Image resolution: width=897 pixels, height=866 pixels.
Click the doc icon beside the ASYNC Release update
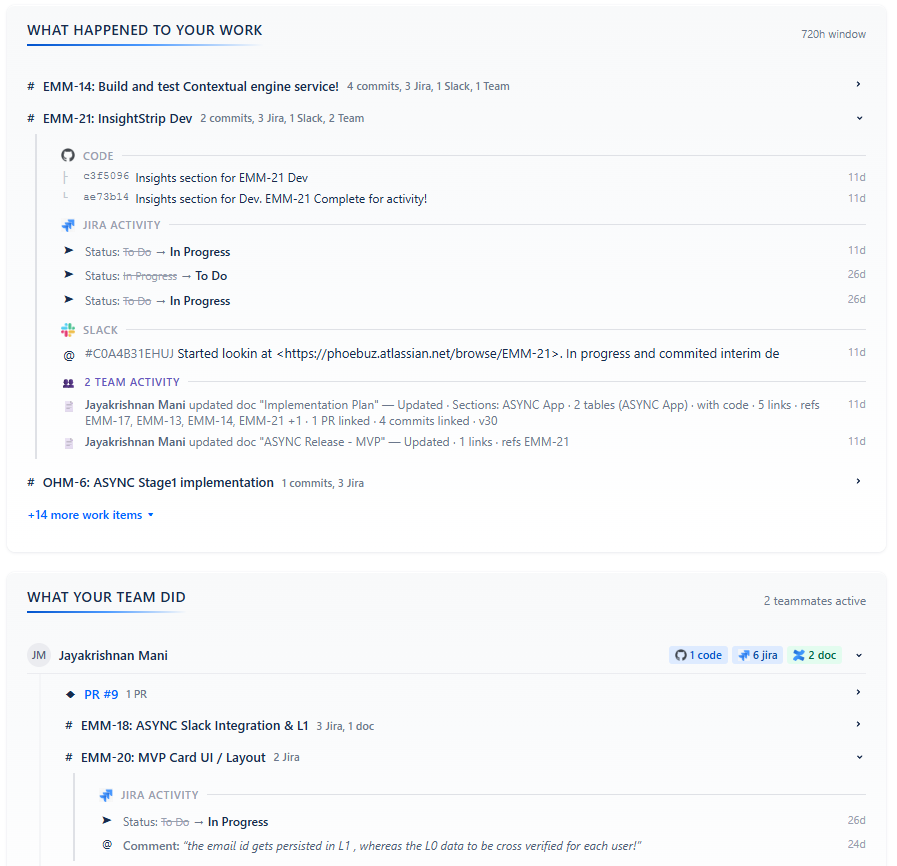point(67,441)
